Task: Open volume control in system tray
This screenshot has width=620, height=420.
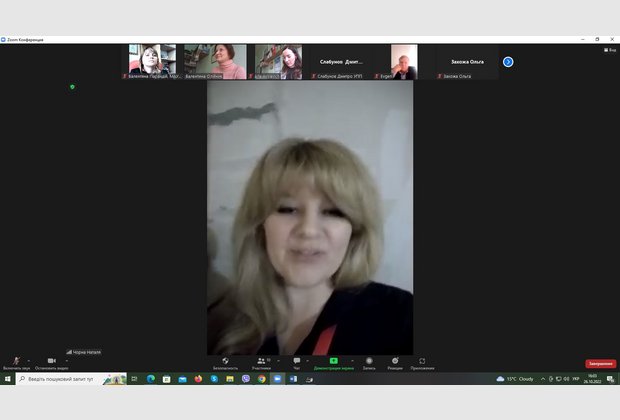Action: [x=566, y=379]
